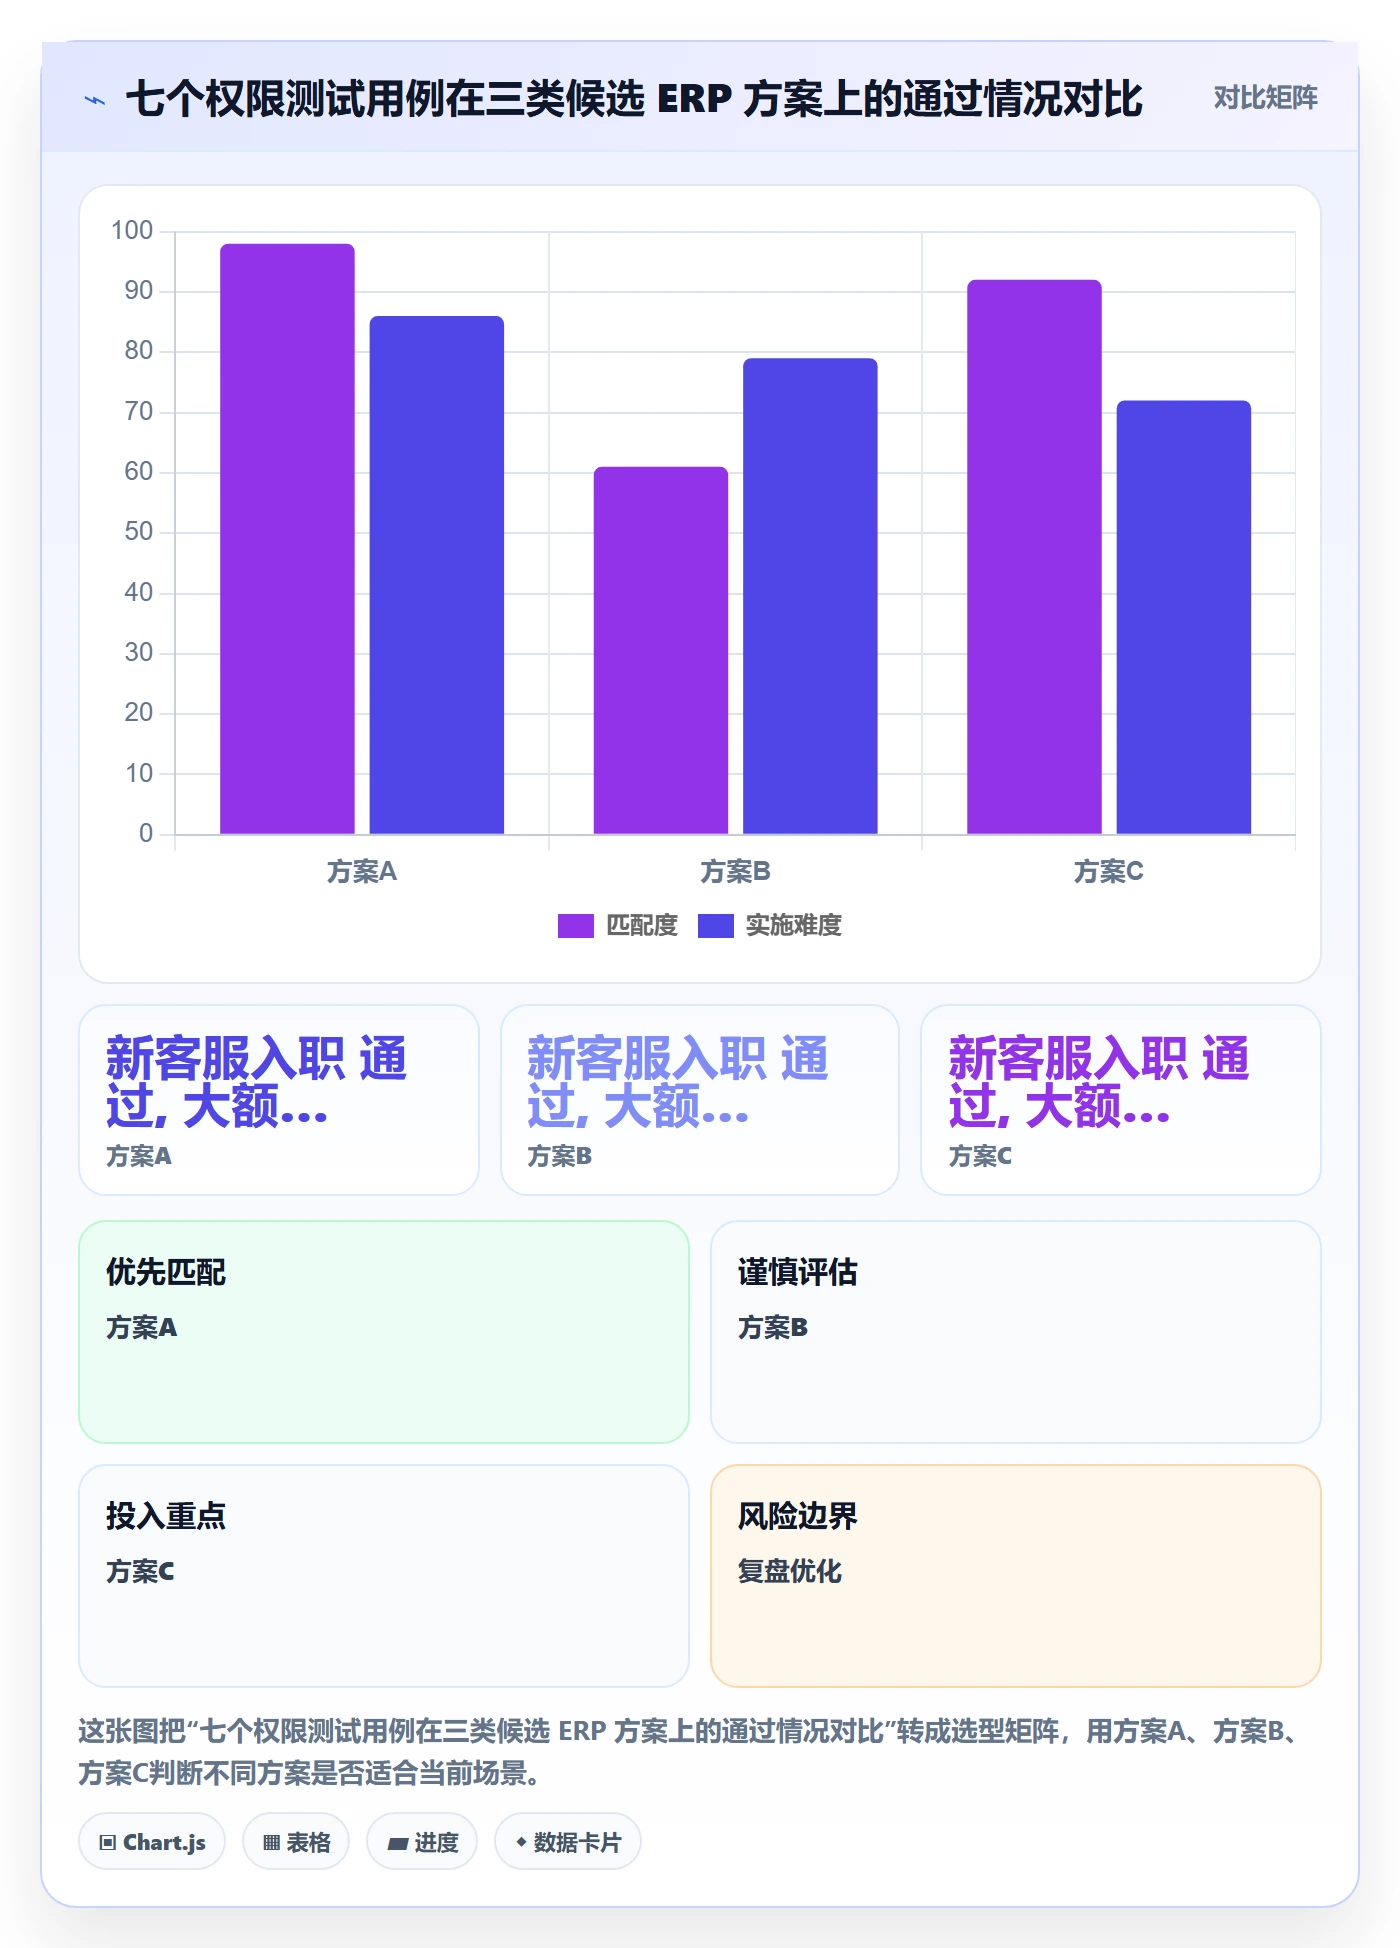
Task: Toggle the 实施难度 legend color swatch
Action: click(715, 926)
